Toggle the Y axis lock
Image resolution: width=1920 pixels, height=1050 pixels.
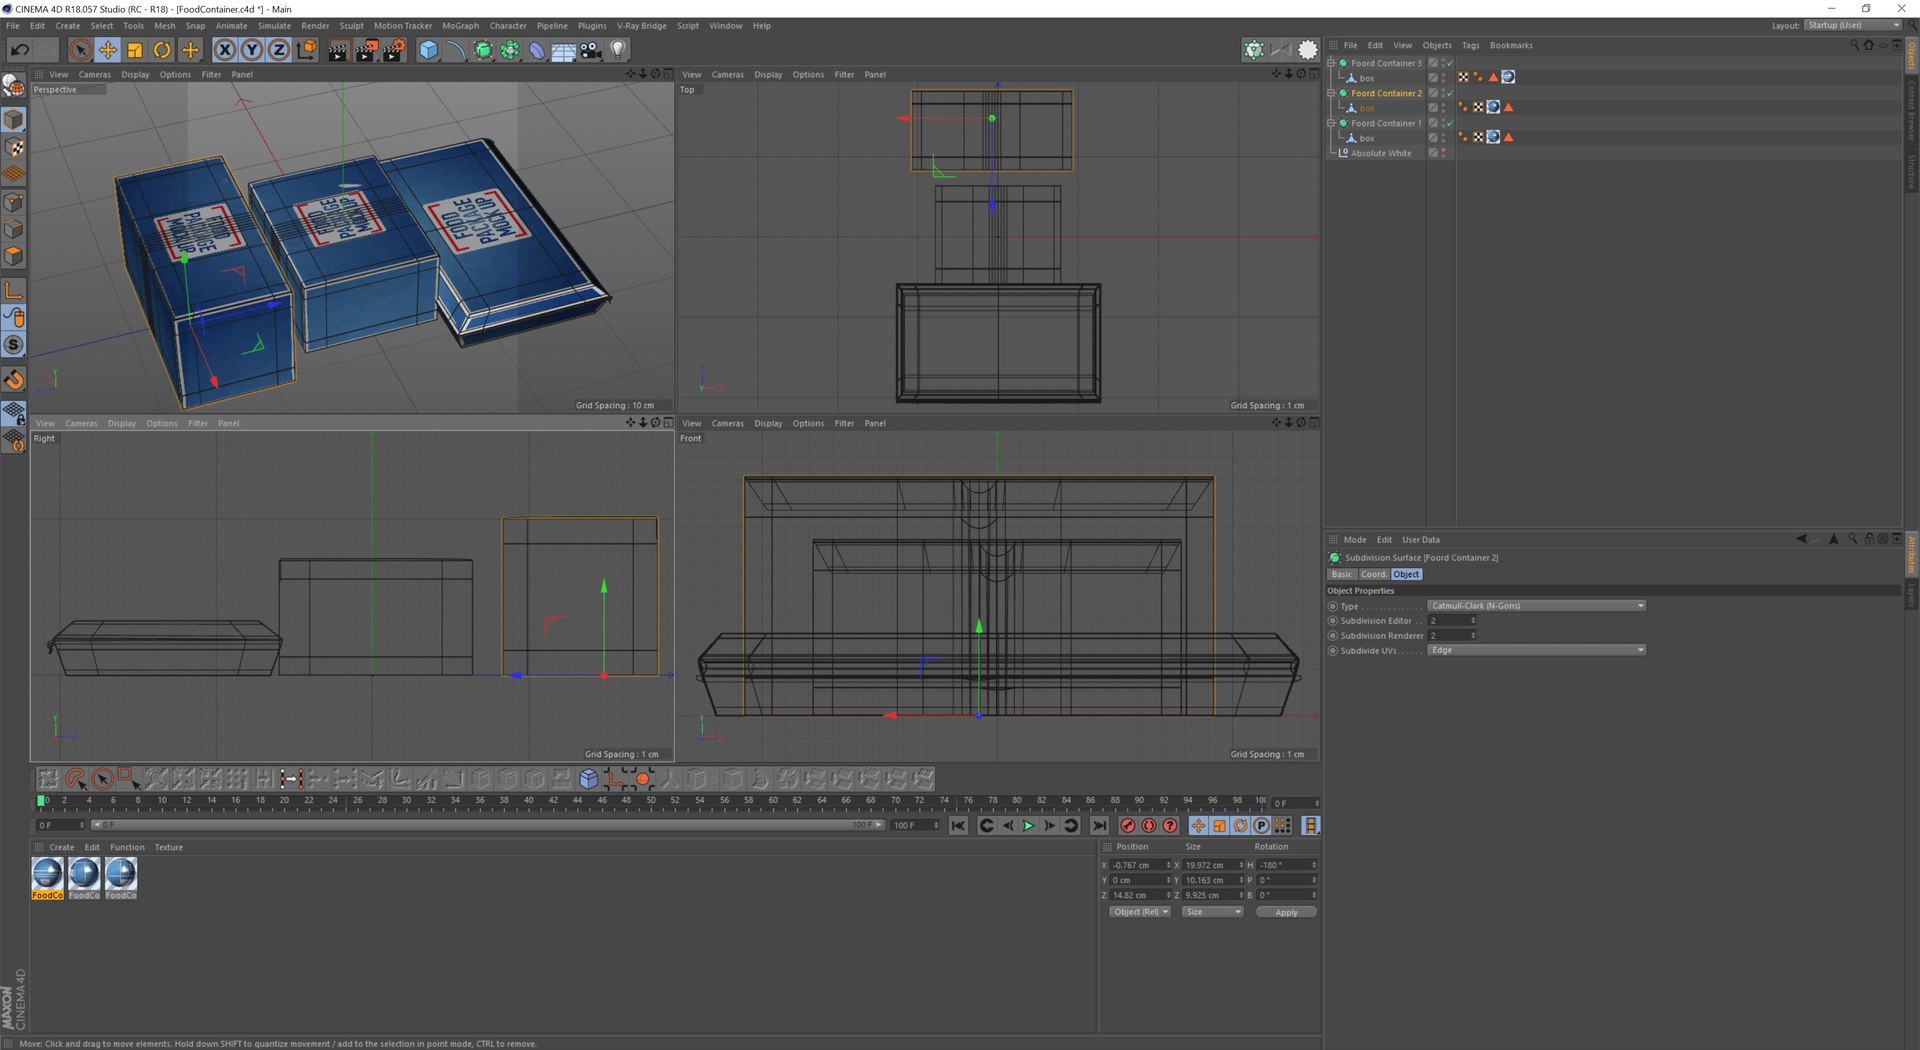(x=252, y=49)
